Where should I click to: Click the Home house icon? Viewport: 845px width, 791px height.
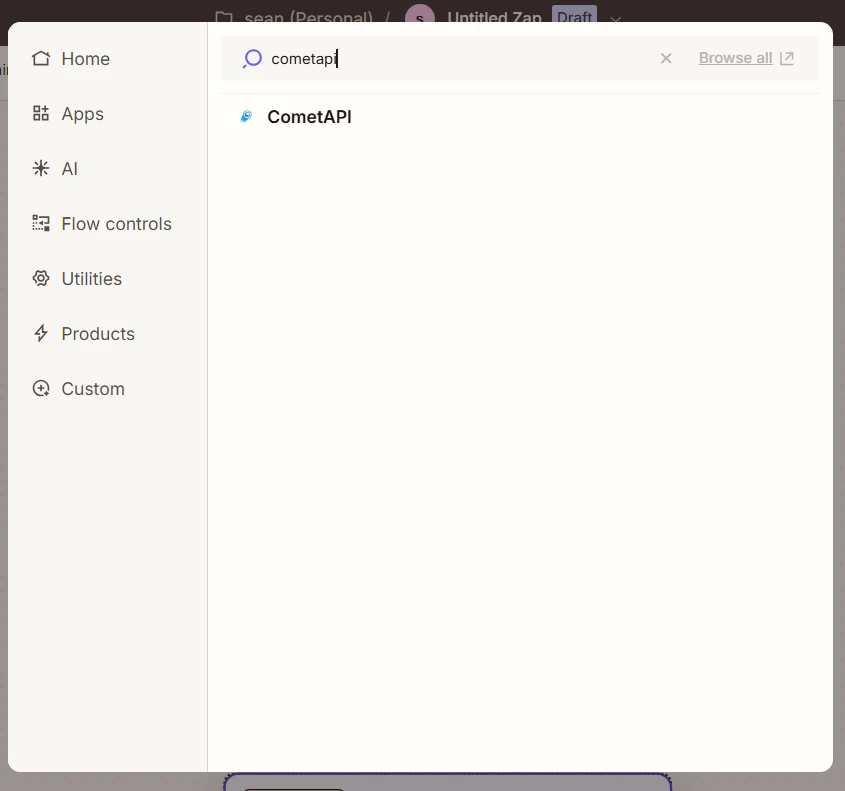click(41, 58)
